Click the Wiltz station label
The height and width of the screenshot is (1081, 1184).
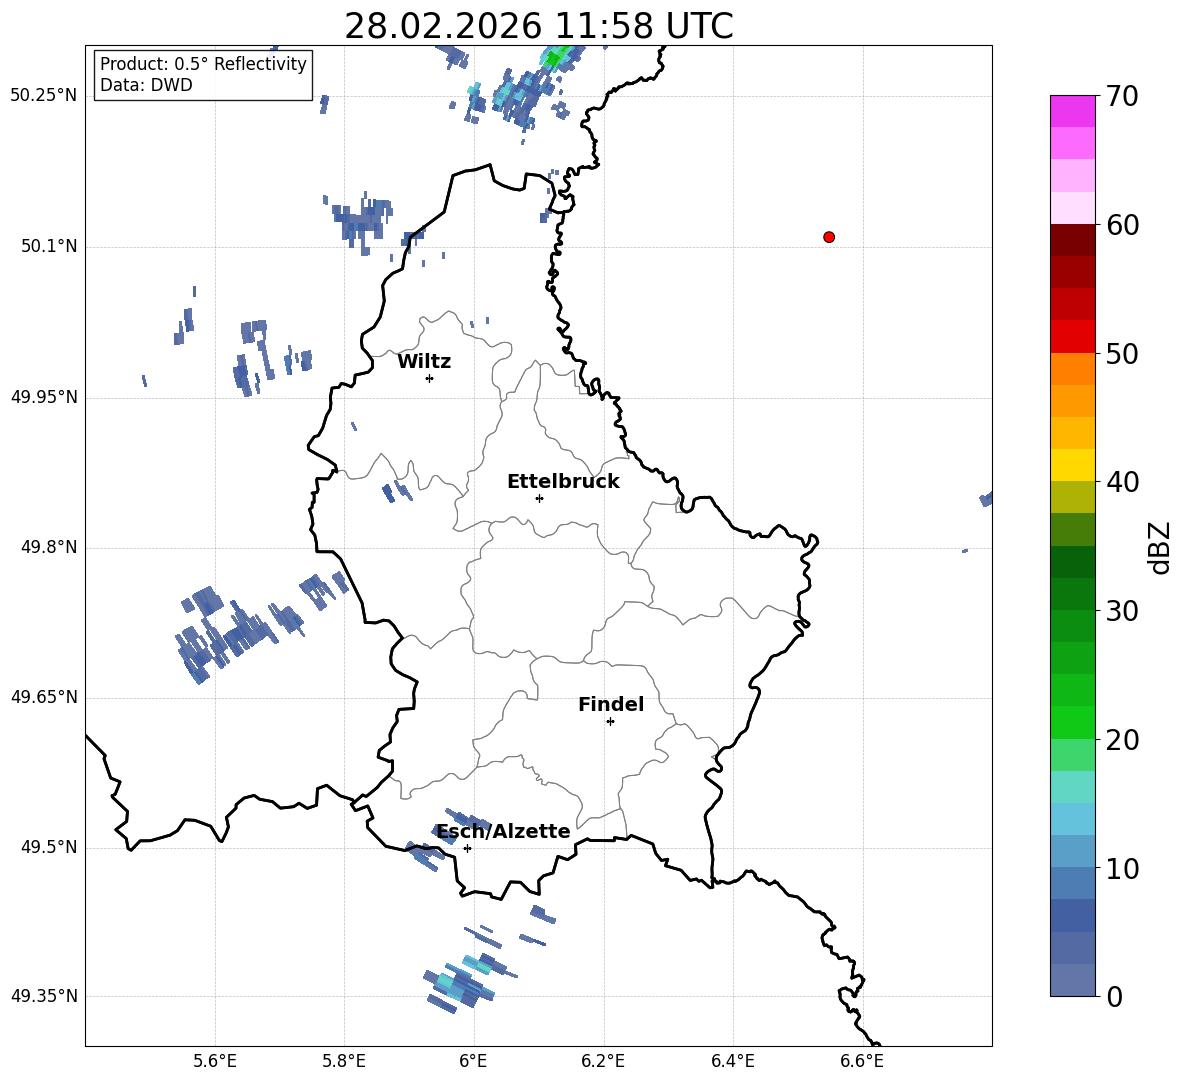(x=424, y=362)
